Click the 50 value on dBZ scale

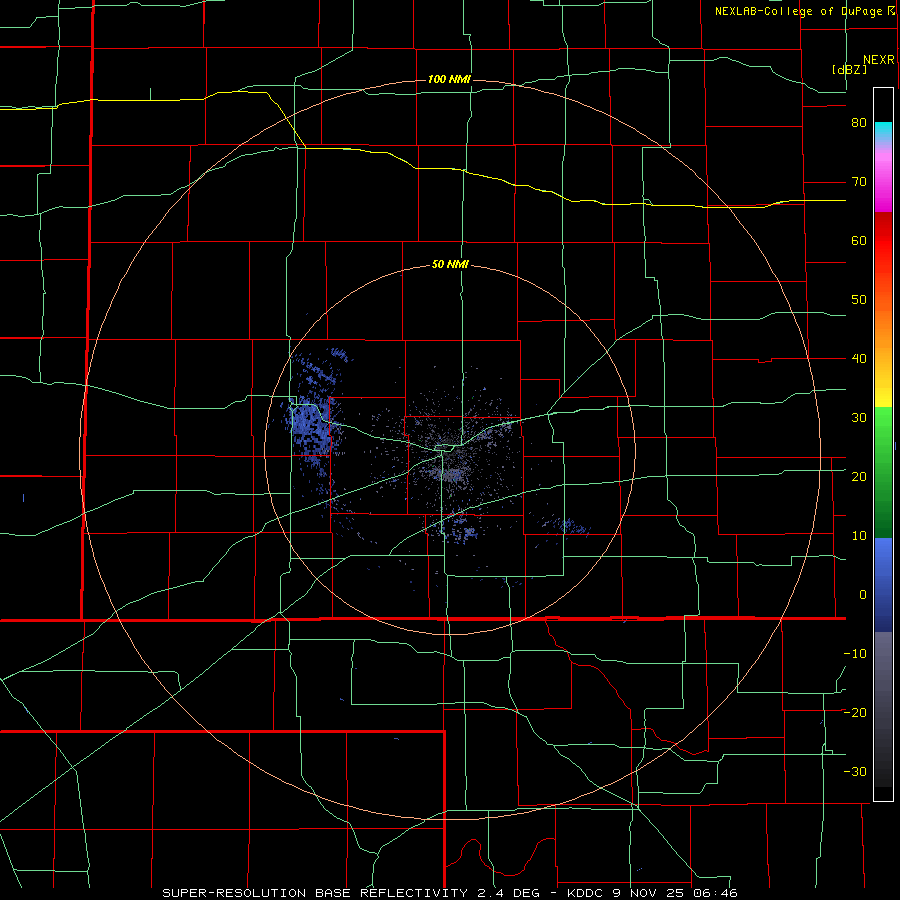[x=859, y=300]
